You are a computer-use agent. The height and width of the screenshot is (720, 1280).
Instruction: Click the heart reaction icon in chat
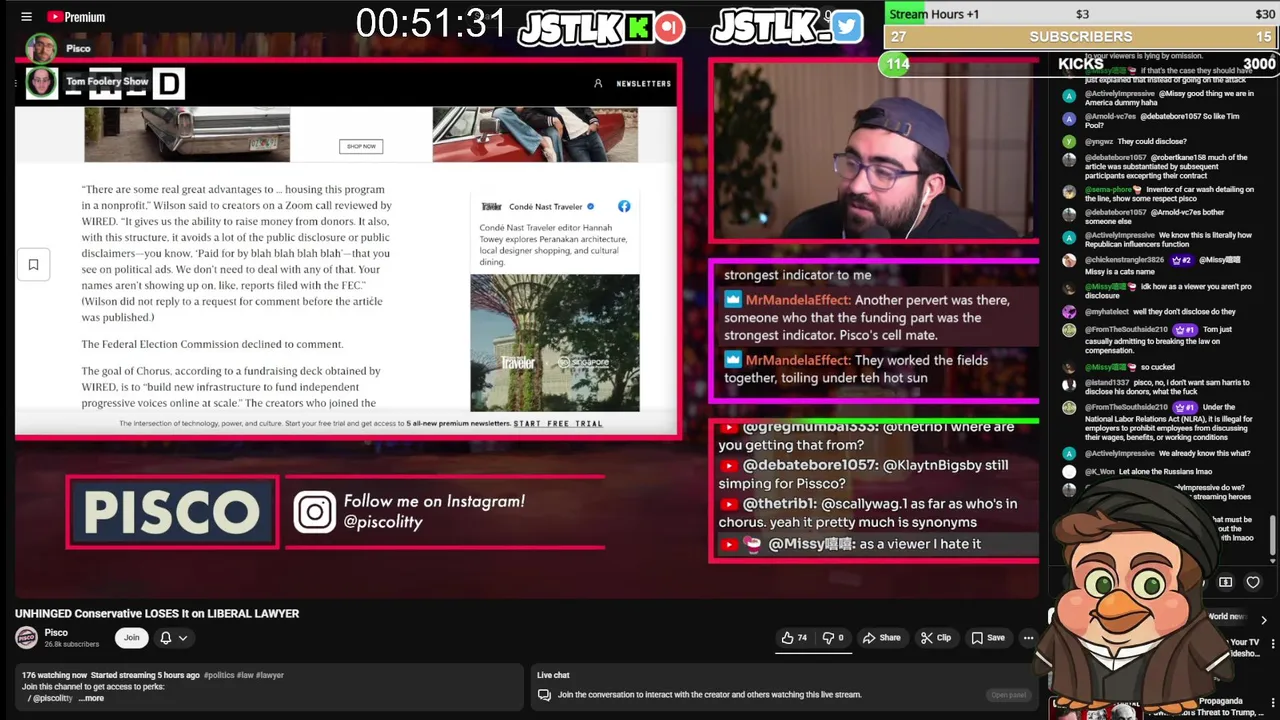tap(1252, 582)
